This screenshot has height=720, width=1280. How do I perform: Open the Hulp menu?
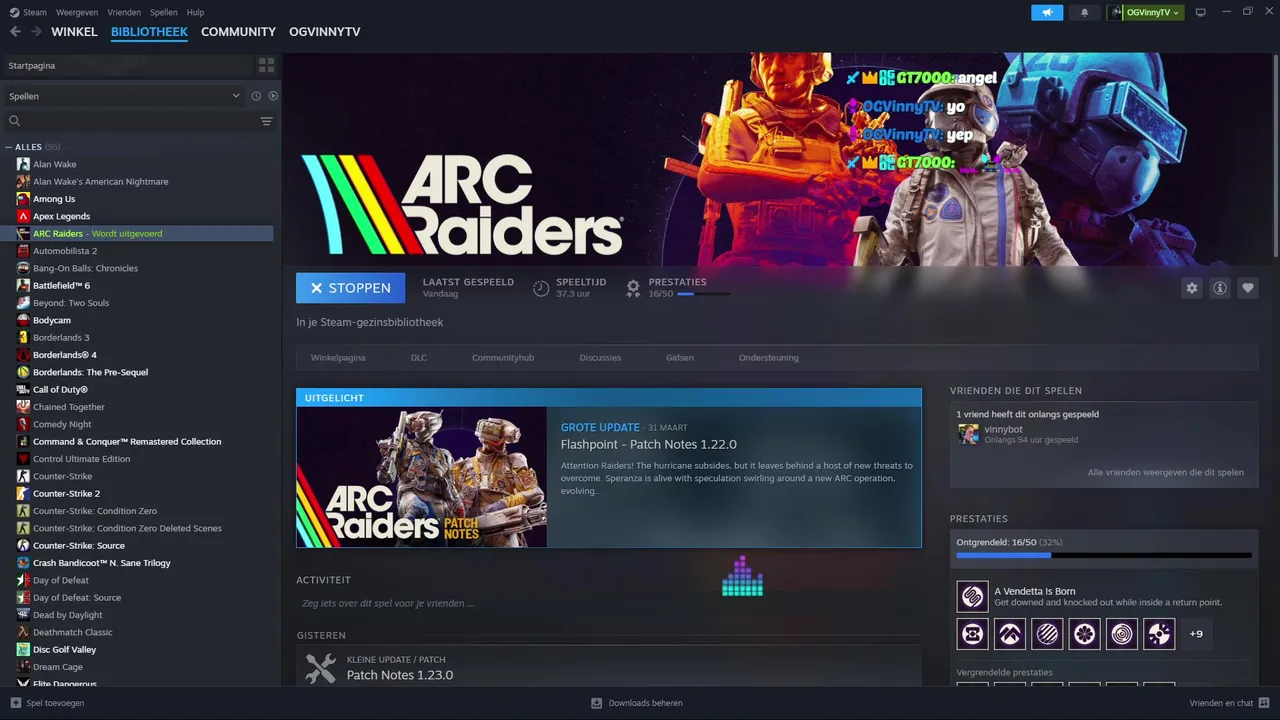coord(195,12)
